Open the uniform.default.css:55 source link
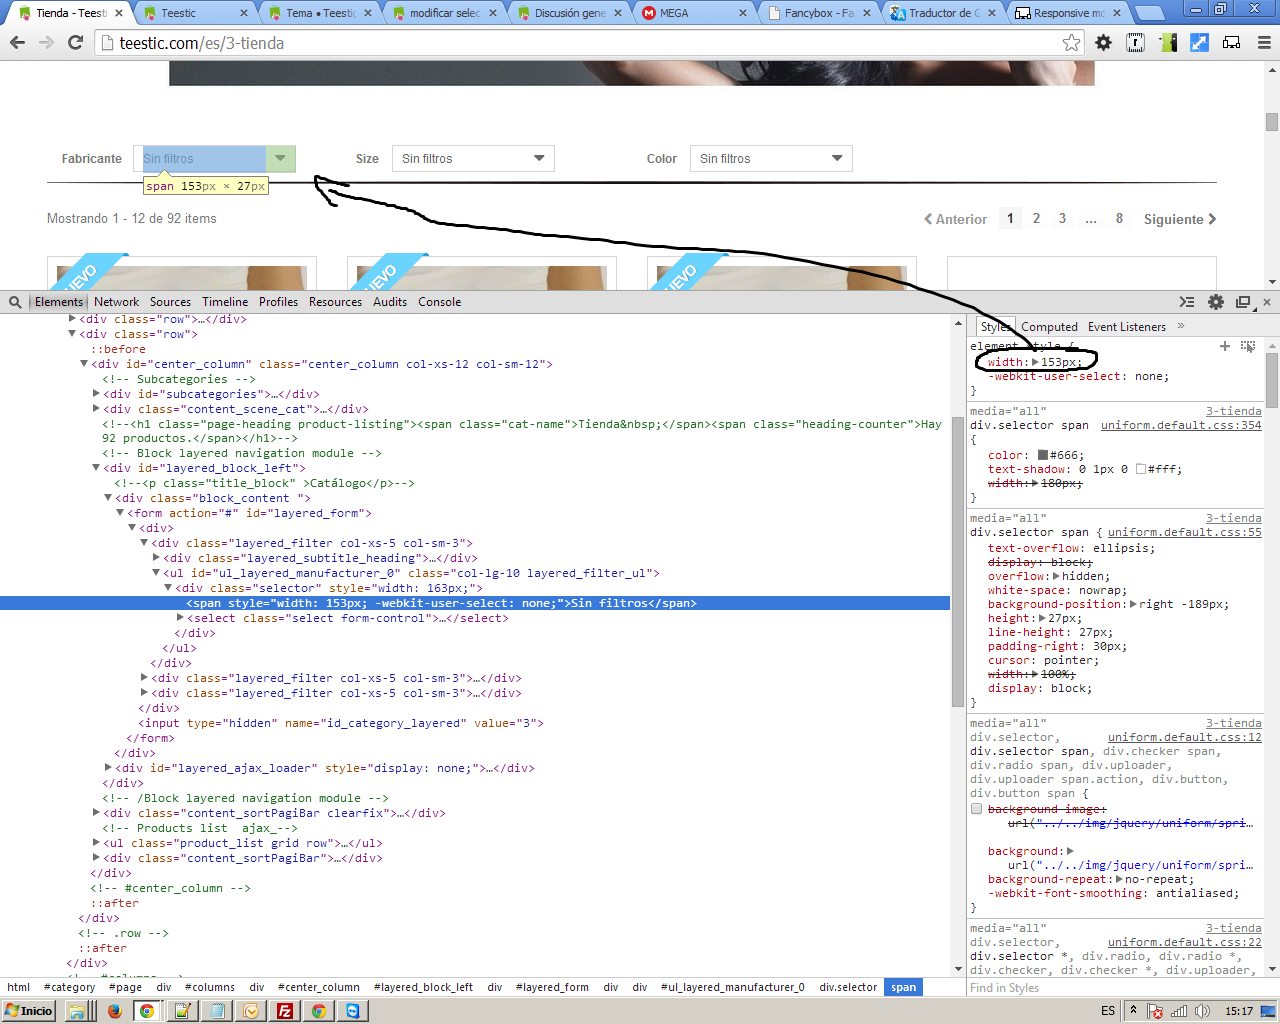 click(1185, 532)
